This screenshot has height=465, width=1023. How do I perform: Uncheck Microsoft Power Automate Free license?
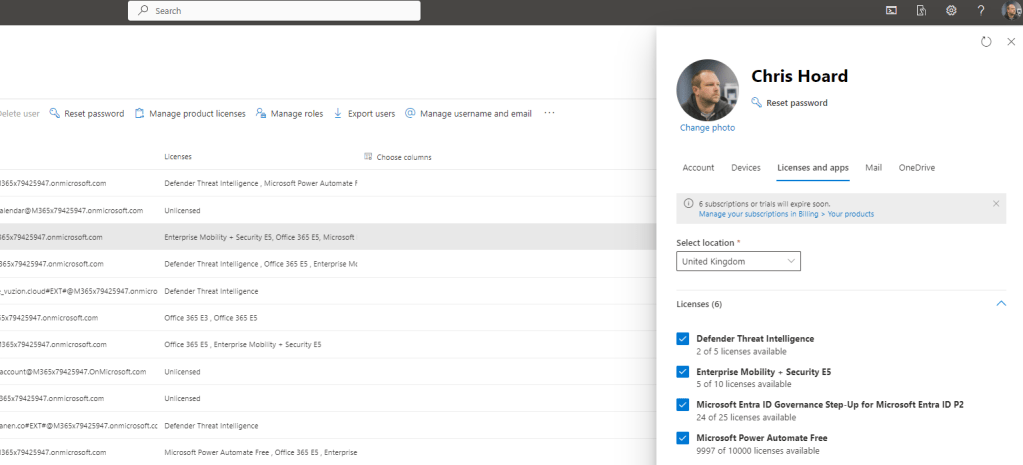pyautogui.click(x=683, y=438)
